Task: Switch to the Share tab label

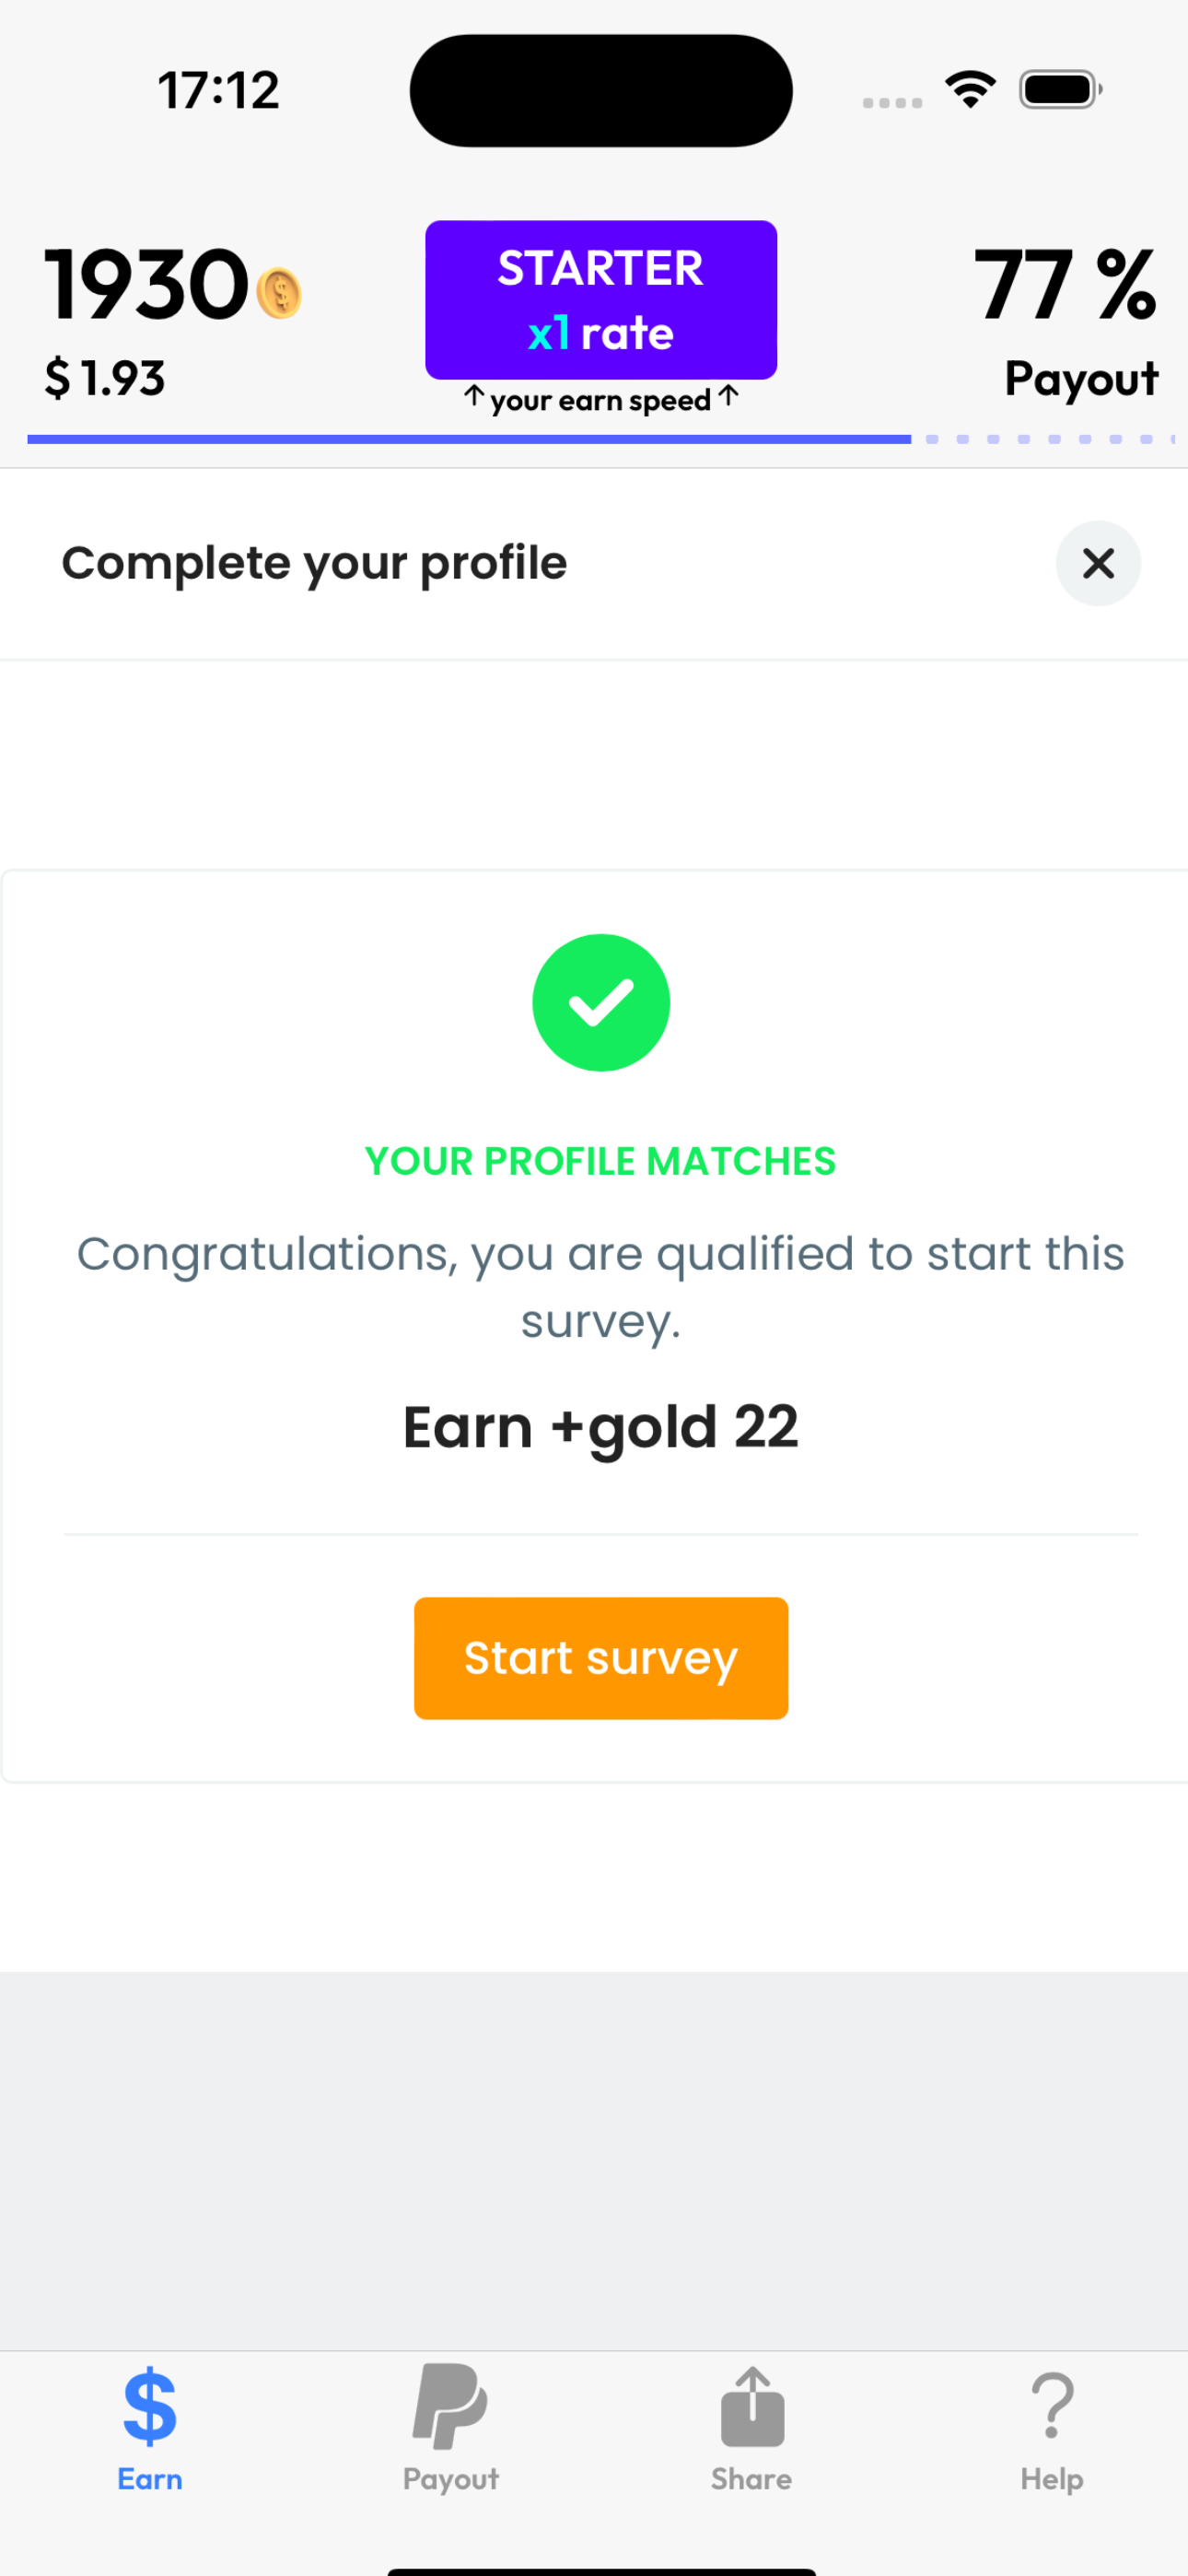Action: tap(752, 2479)
